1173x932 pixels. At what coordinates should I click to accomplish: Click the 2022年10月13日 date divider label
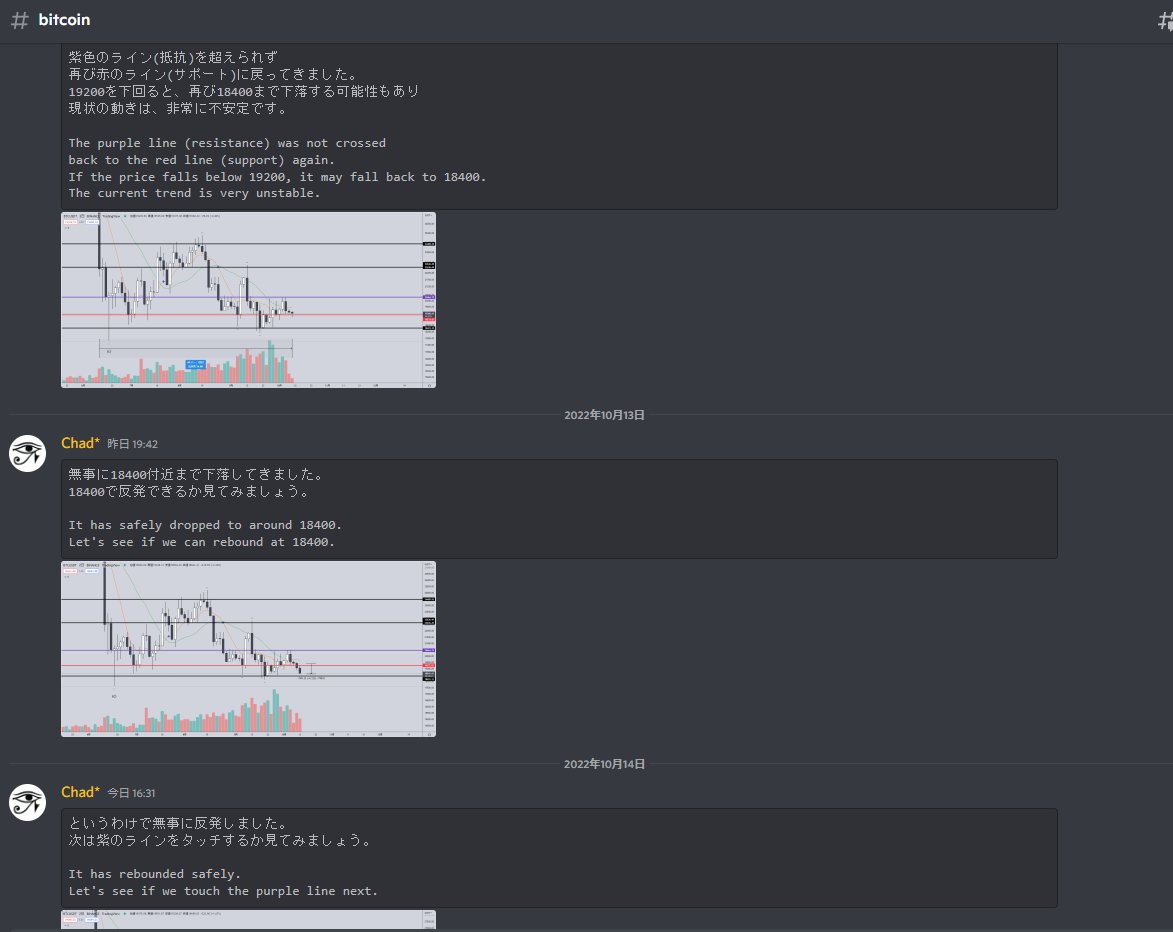tap(604, 415)
